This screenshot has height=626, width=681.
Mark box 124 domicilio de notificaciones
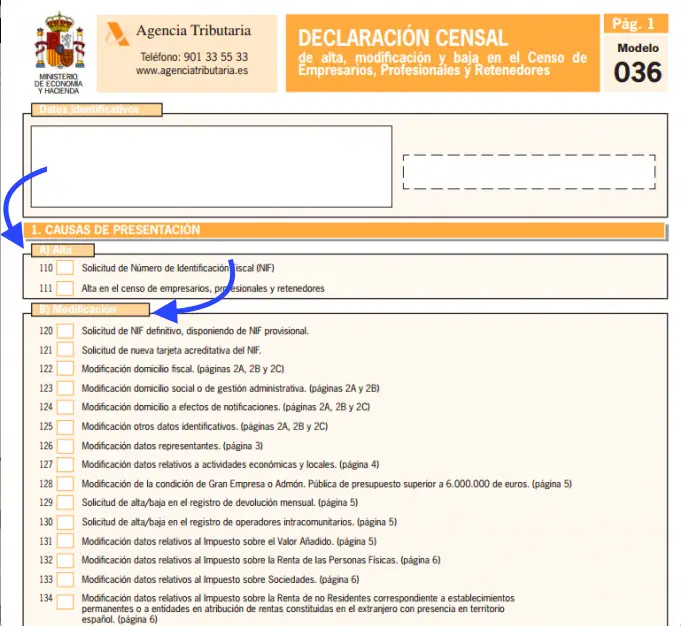[x=65, y=407]
